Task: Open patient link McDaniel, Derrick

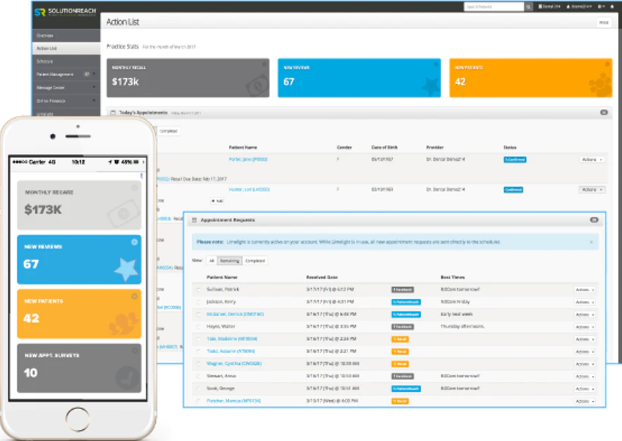Action: [x=236, y=313]
